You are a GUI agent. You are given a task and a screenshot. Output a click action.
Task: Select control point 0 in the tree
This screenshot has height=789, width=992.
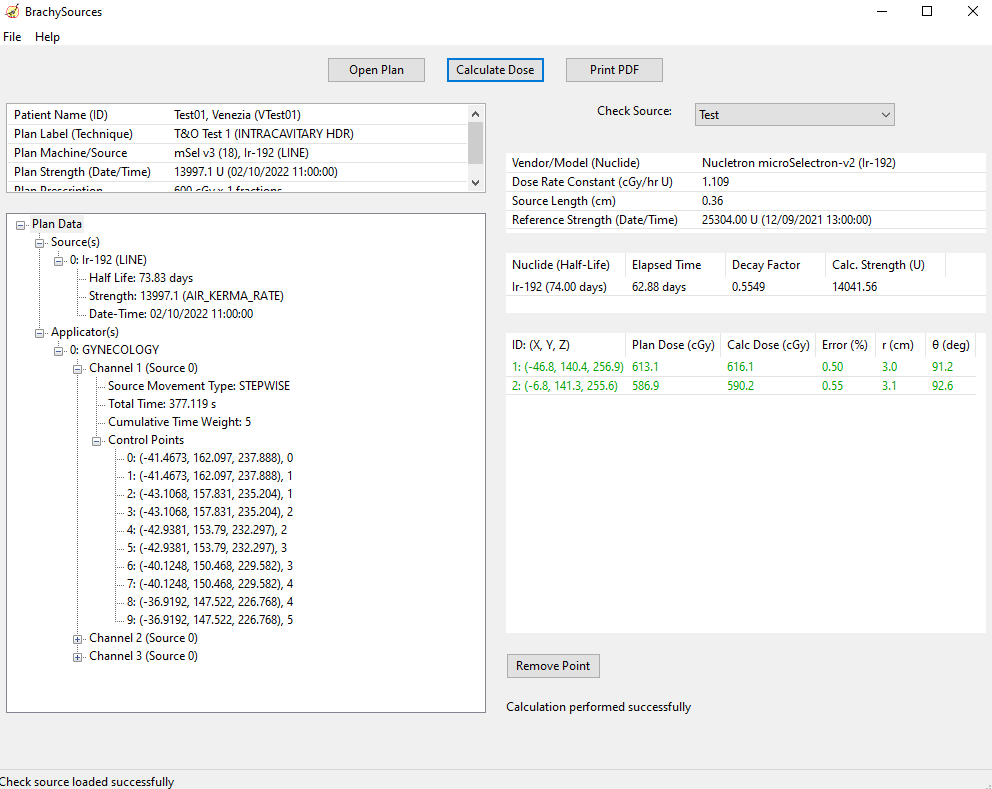click(x=210, y=458)
